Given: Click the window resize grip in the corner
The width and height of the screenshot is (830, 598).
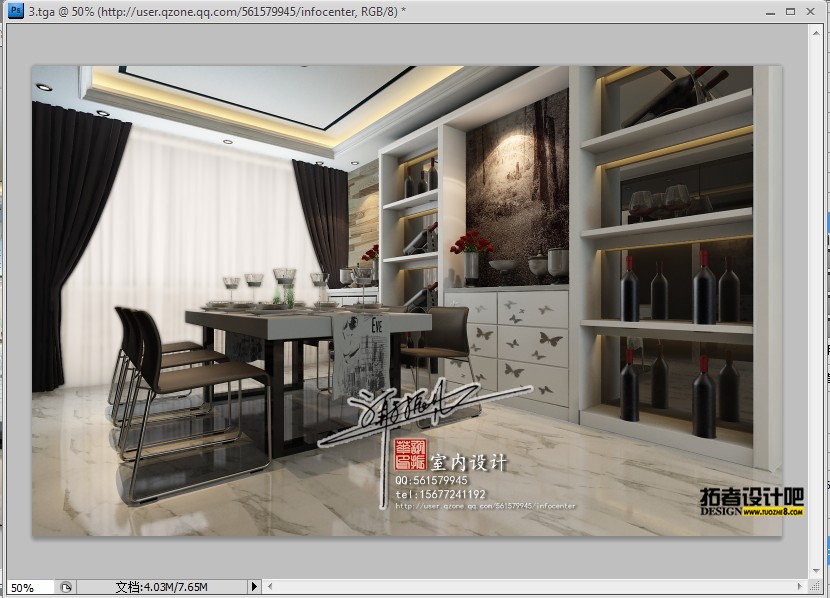Looking at the screenshot, I should (x=816, y=586).
